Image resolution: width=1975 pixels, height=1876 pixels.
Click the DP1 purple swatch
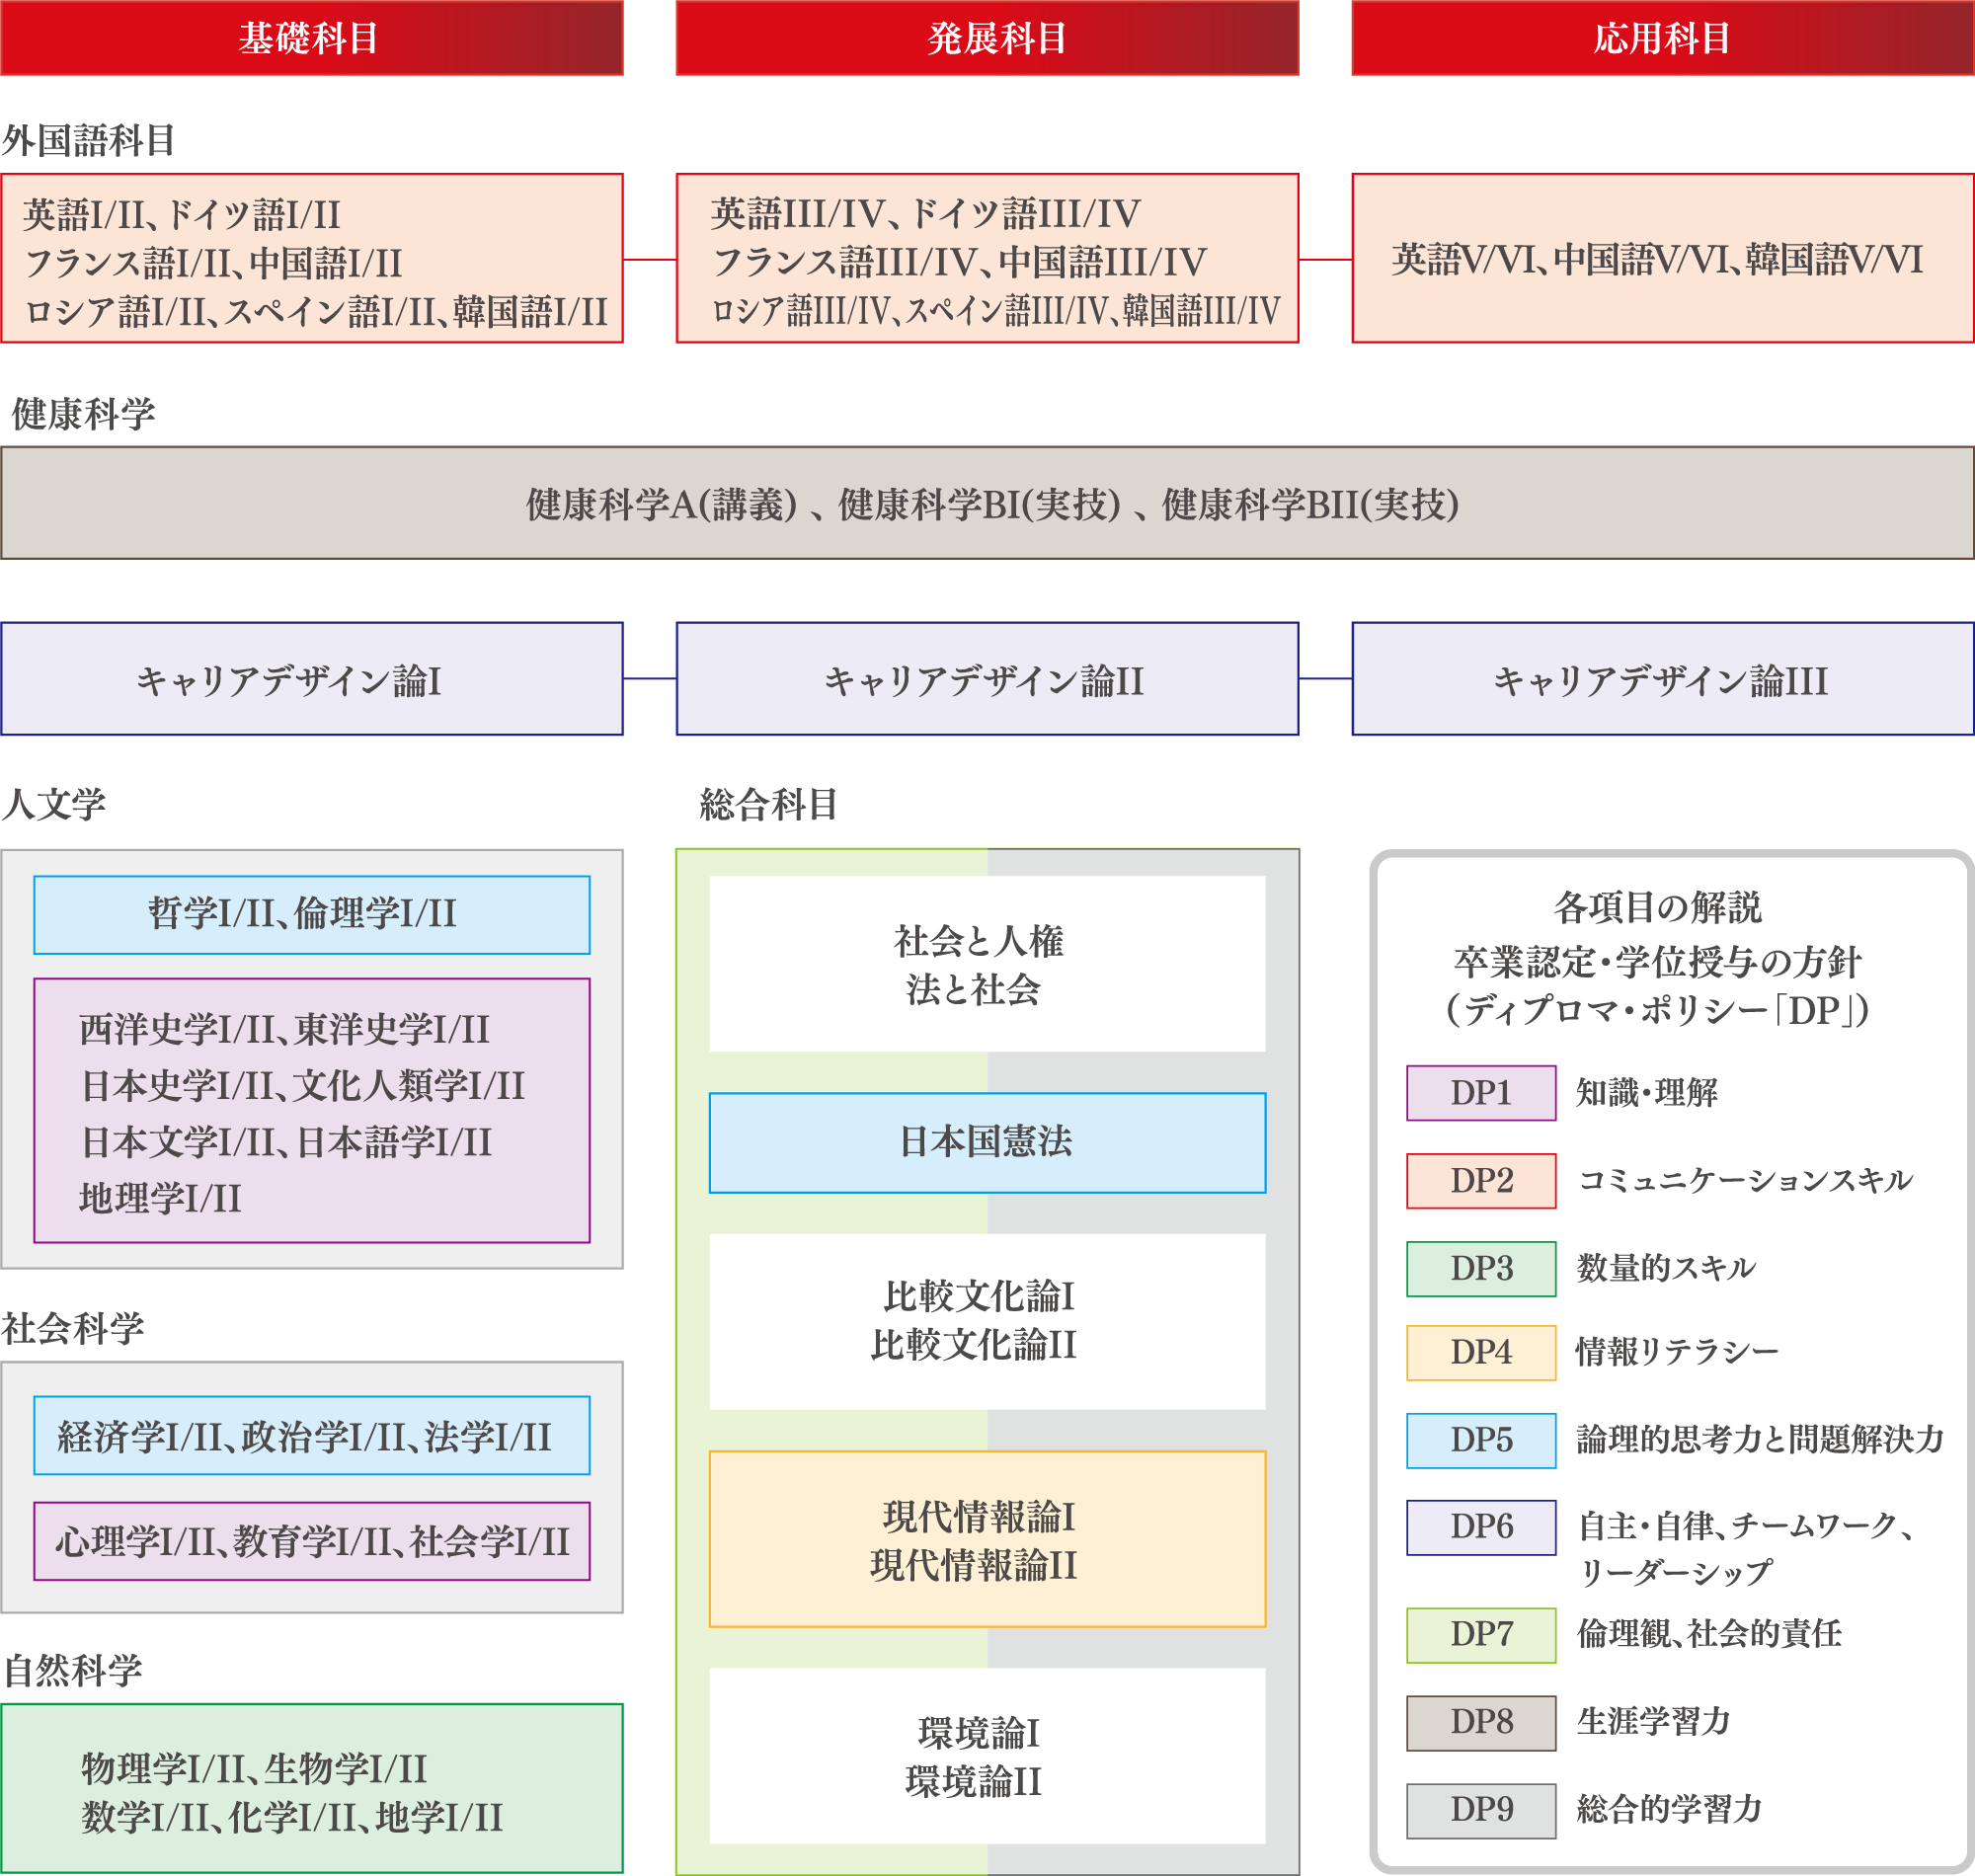(1481, 1093)
